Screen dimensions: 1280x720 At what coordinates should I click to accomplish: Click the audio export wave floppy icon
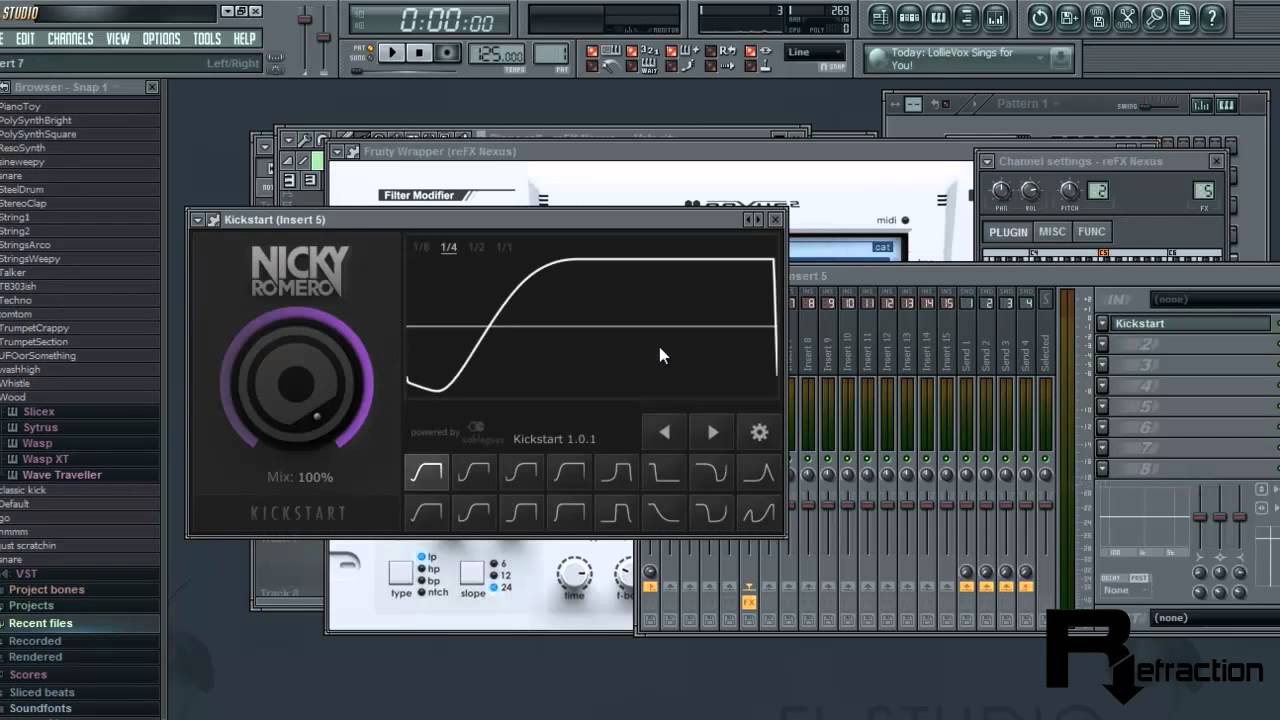(1098, 17)
